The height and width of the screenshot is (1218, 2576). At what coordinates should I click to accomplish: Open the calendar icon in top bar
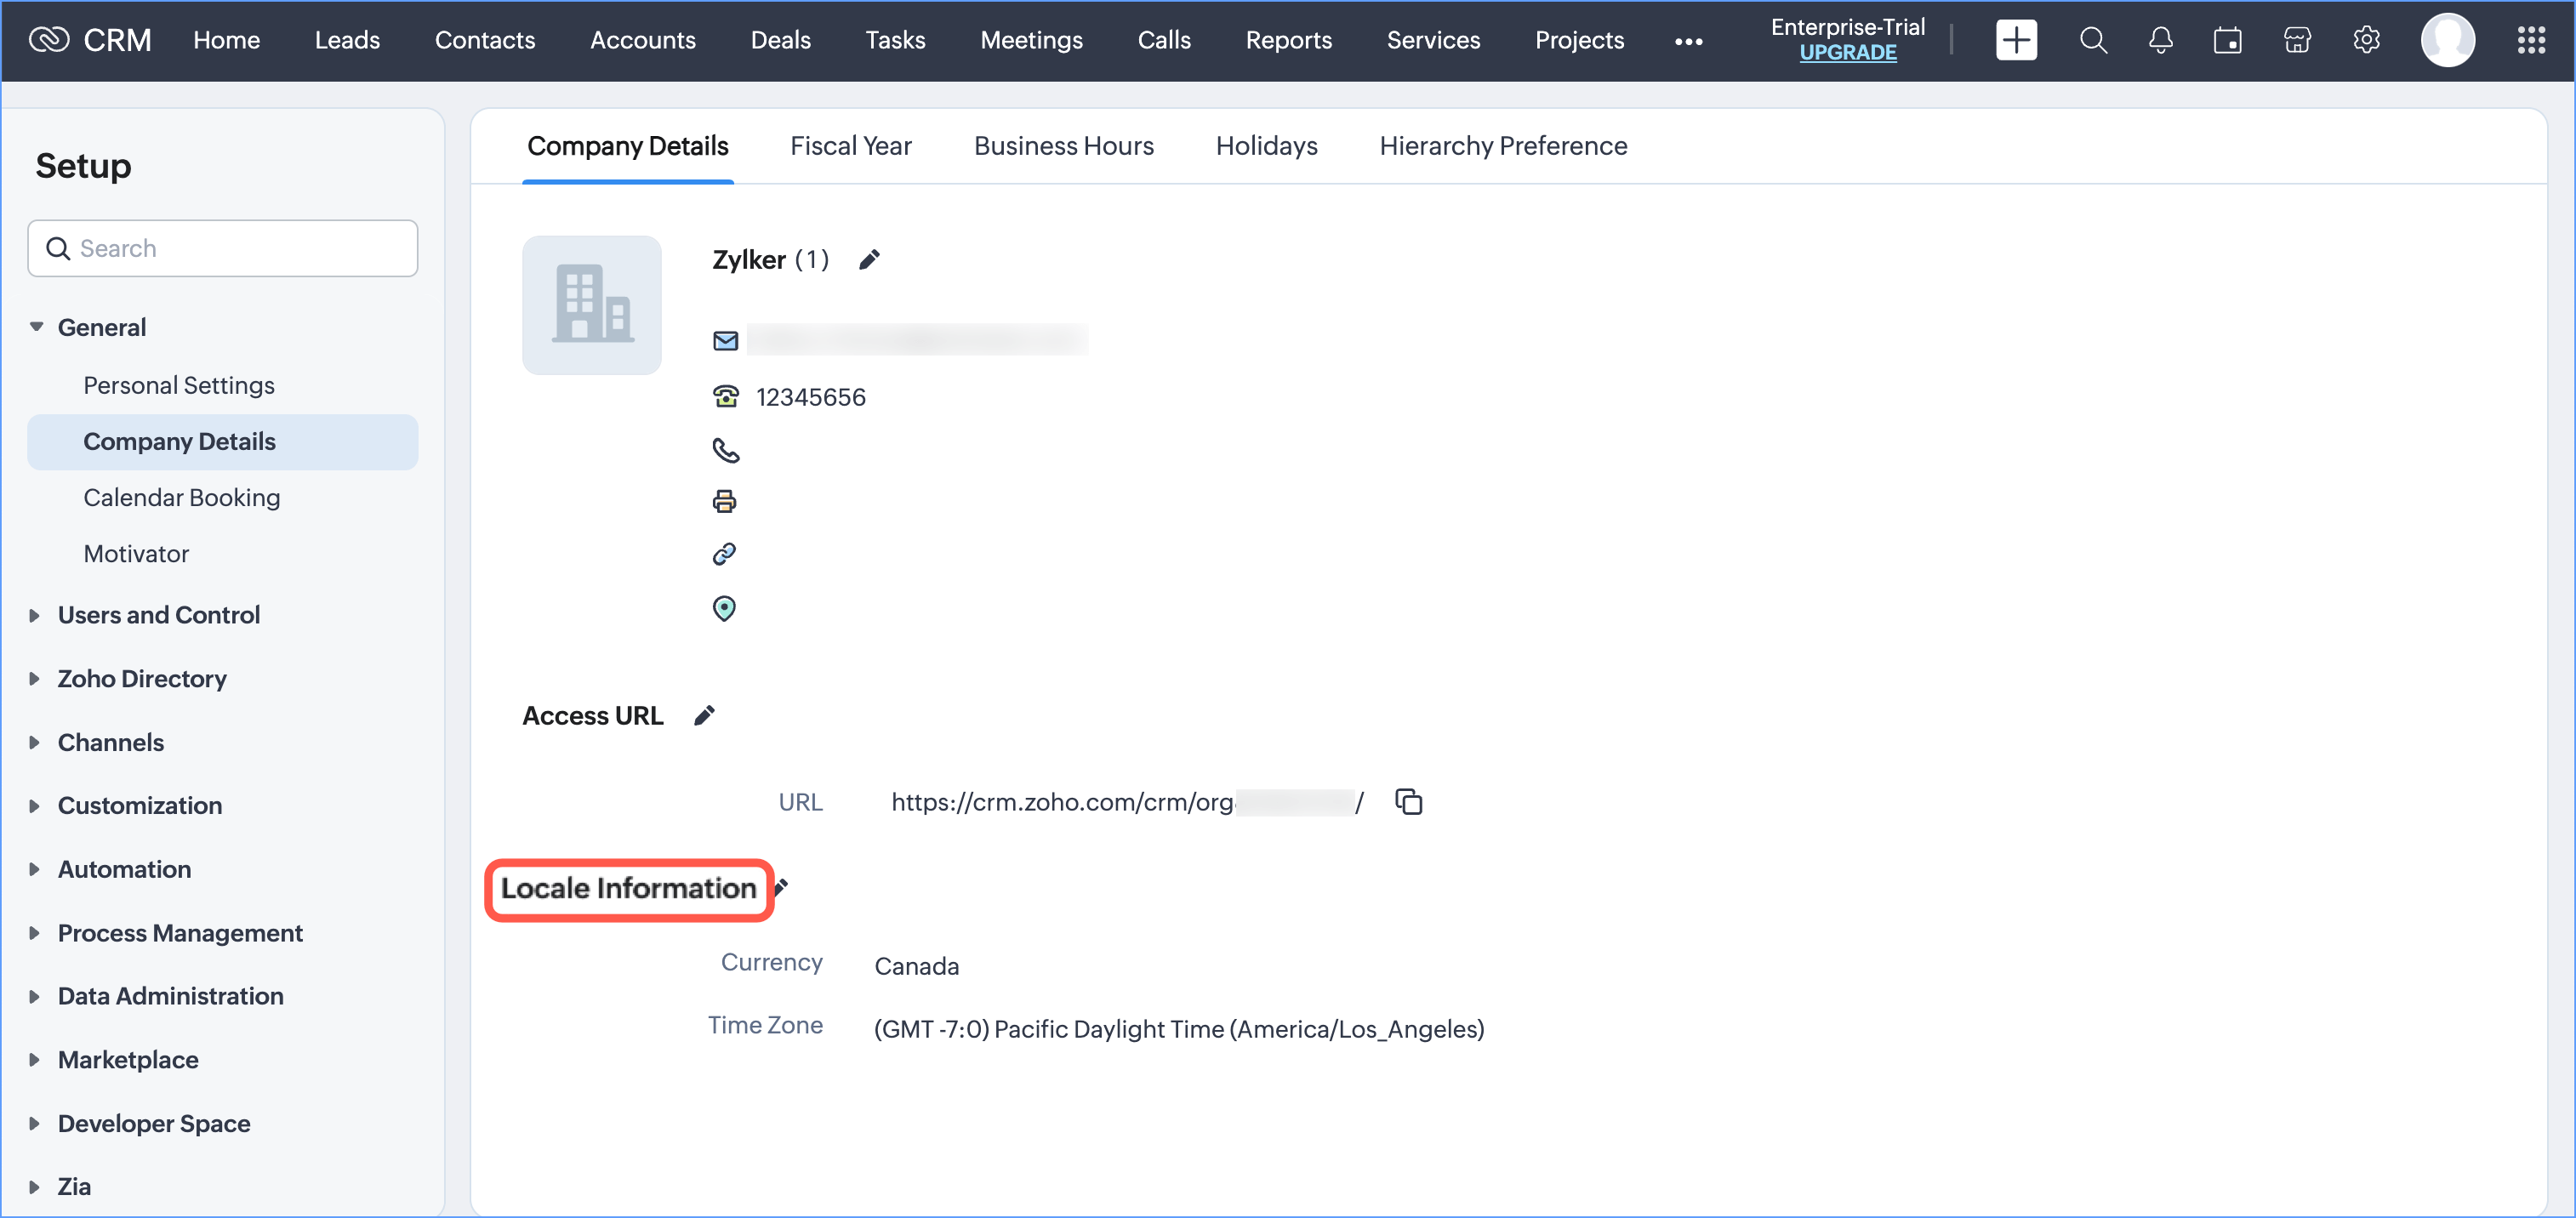point(2227,40)
